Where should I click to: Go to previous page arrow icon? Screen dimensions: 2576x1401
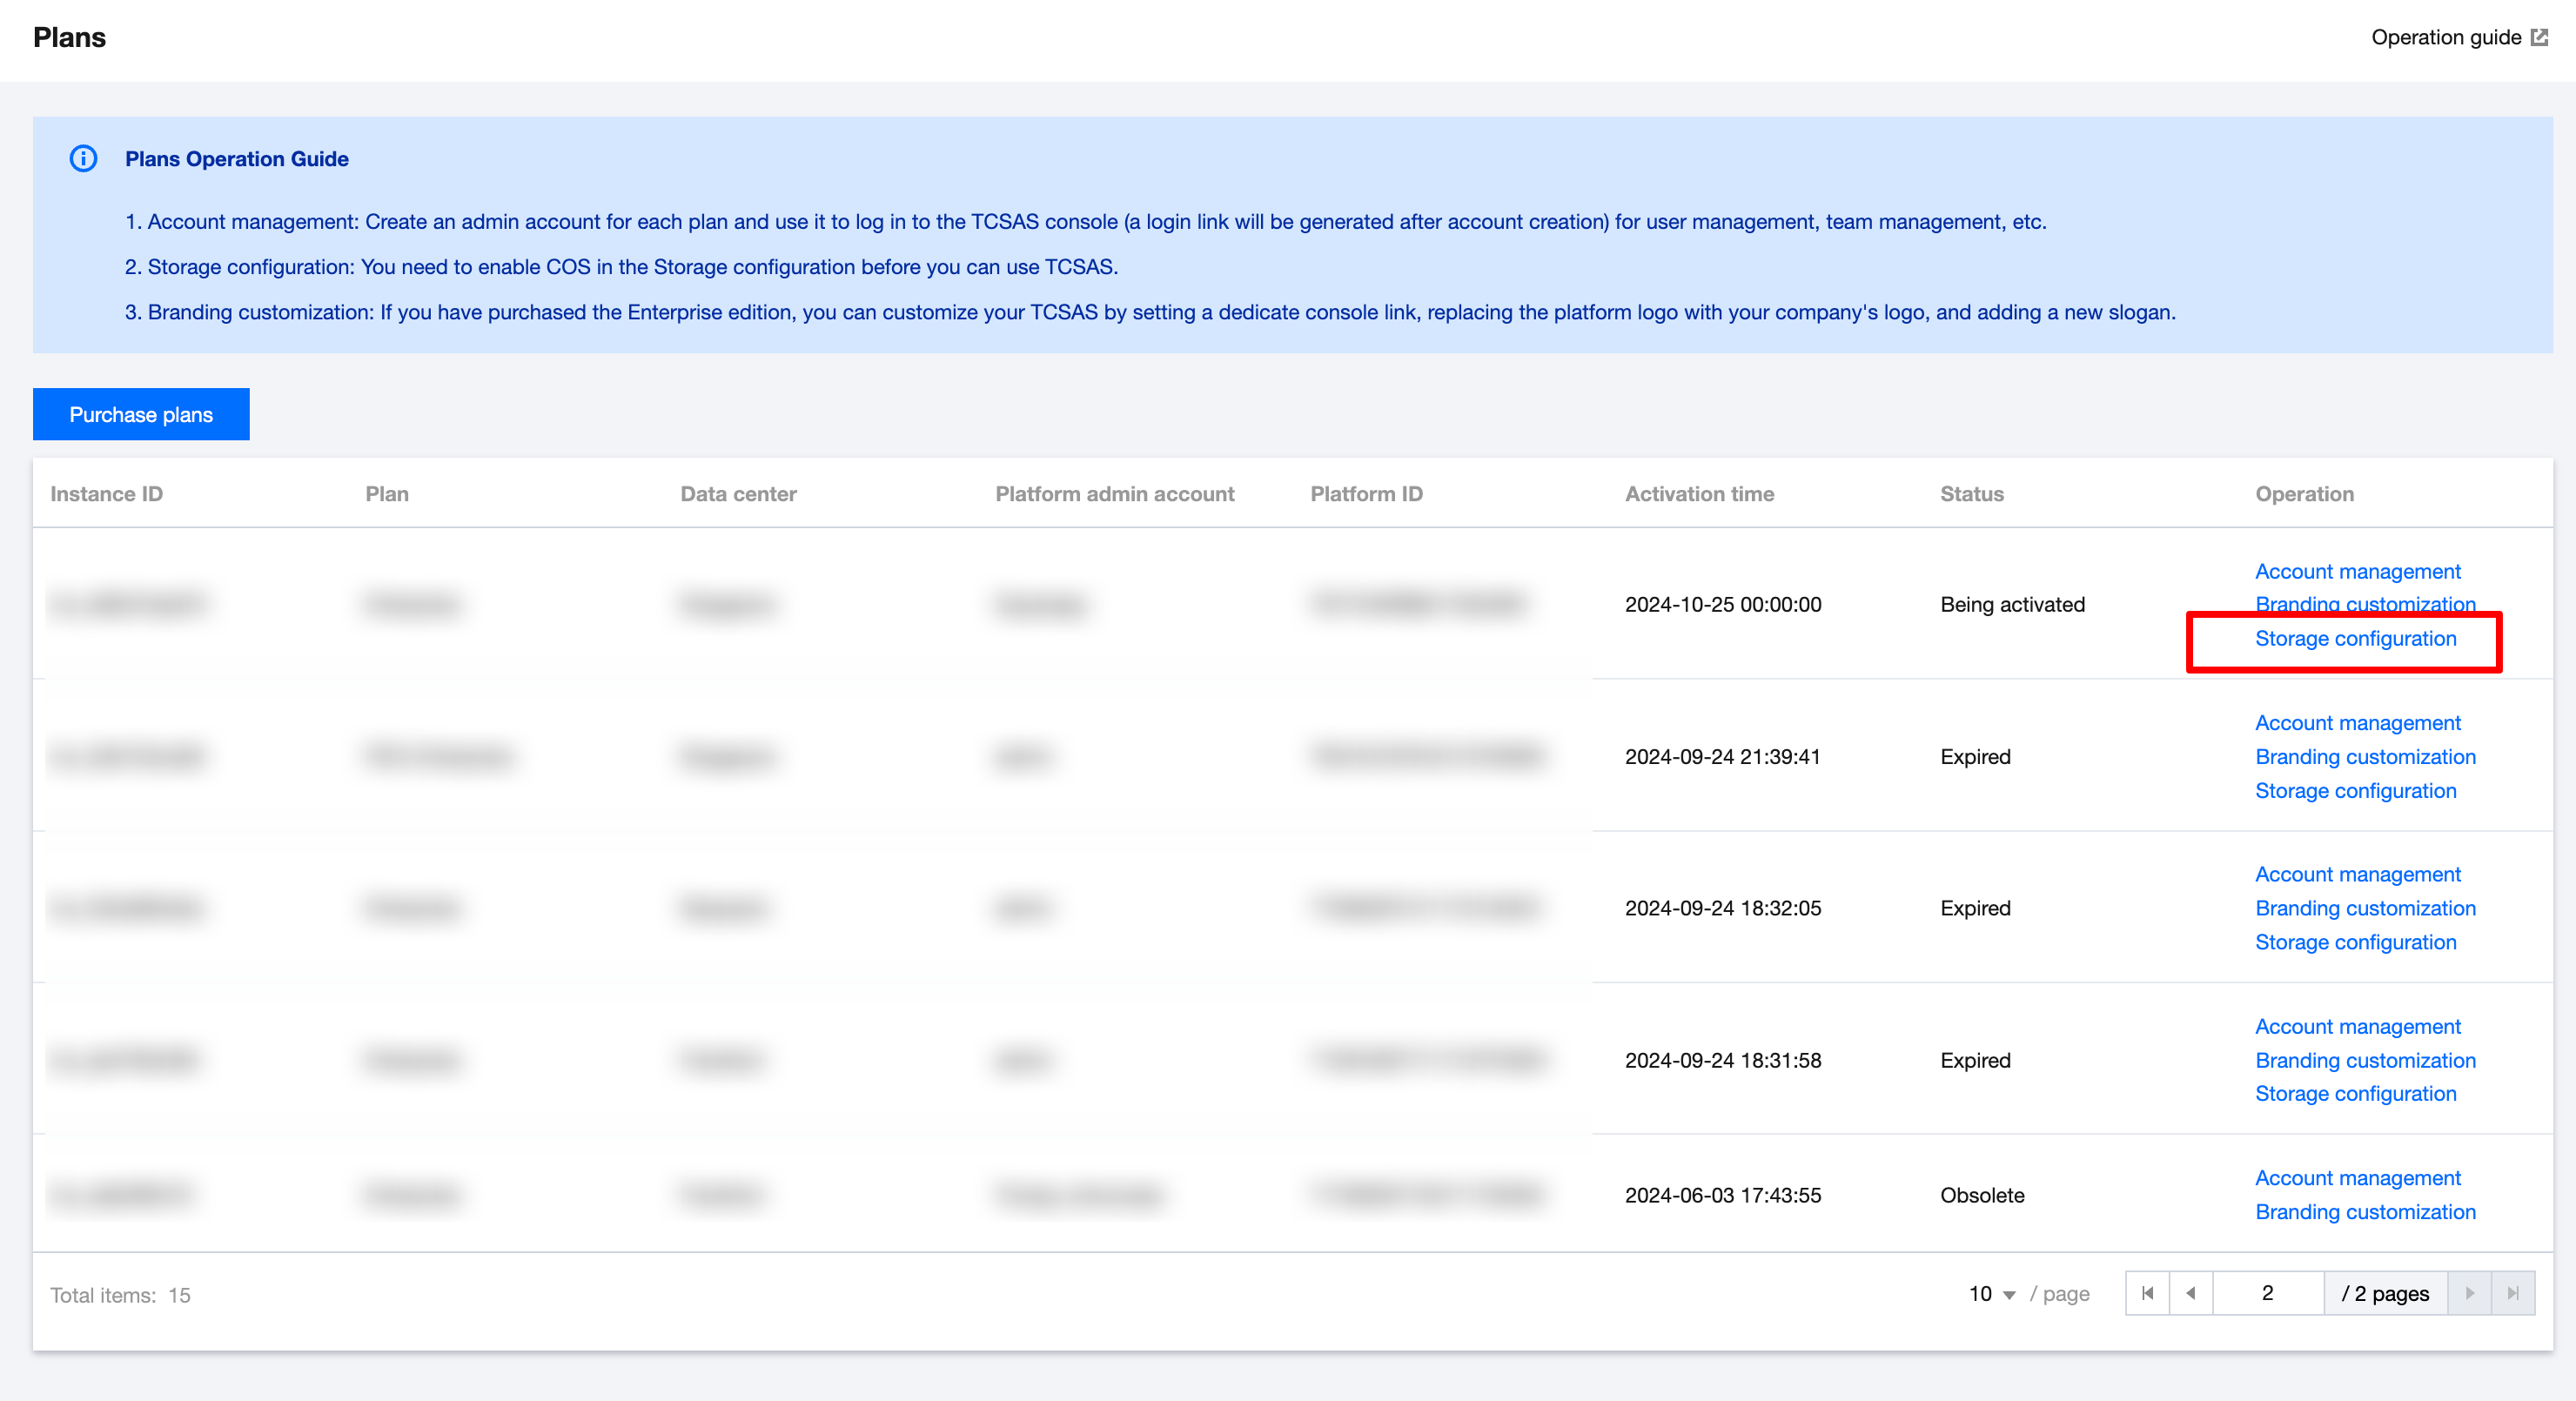pyautogui.click(x=2191, y=1293)
